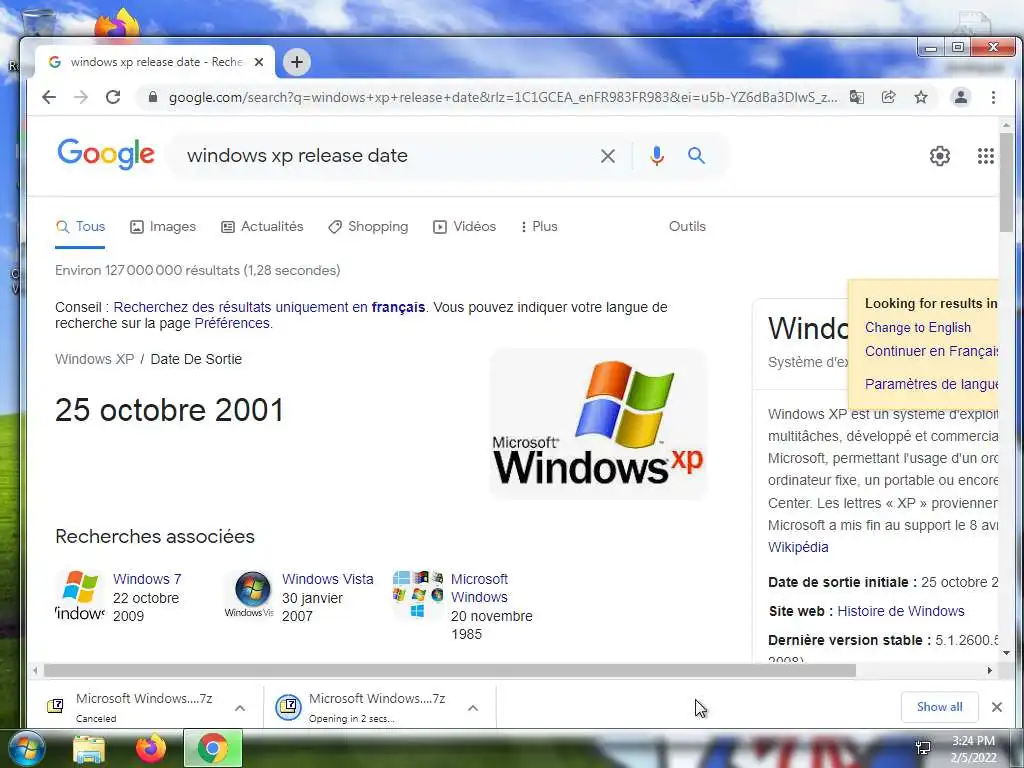Viewport: 1024px width, 768px height.
Task: Launch Firefox from the taskbar
Action: pos(151,749)
